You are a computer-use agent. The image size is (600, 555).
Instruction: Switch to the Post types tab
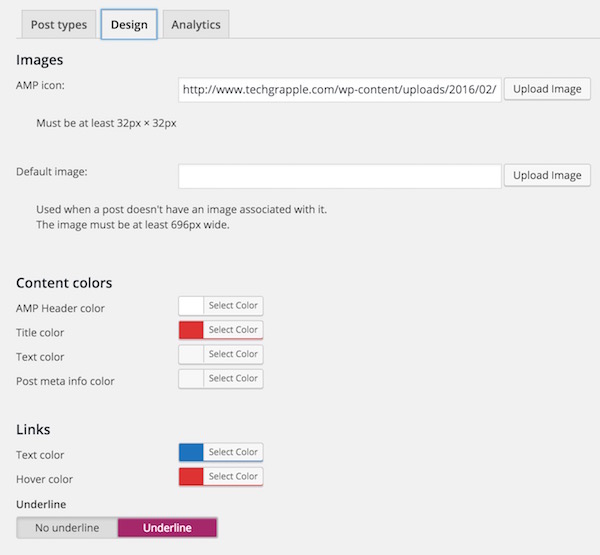[x=59, y=24]
